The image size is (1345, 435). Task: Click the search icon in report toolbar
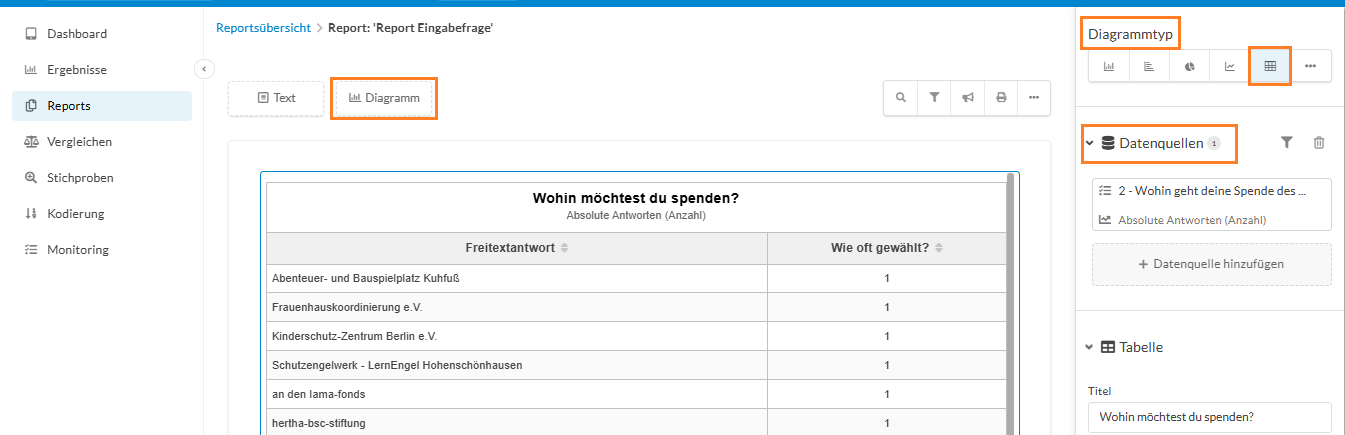[901, 98]
